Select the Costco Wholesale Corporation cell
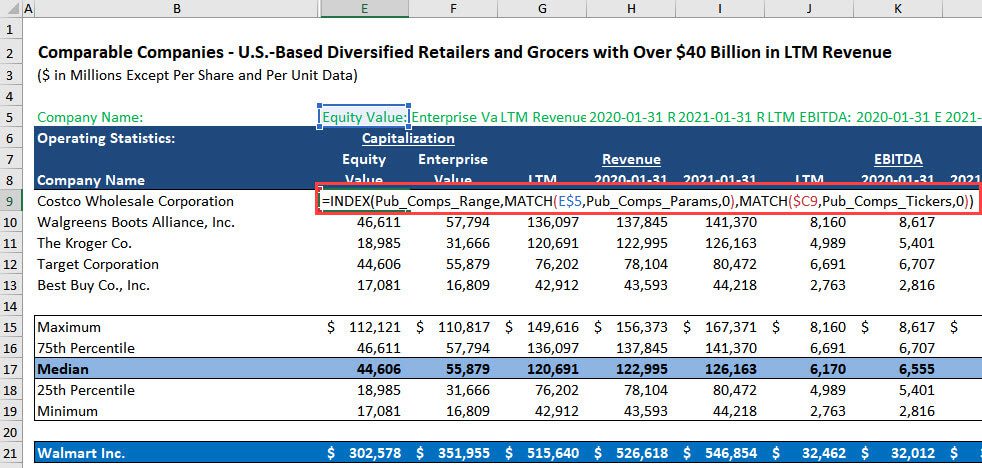The height and width of the screenshot is (468, 982). click(x=121, y=201)
